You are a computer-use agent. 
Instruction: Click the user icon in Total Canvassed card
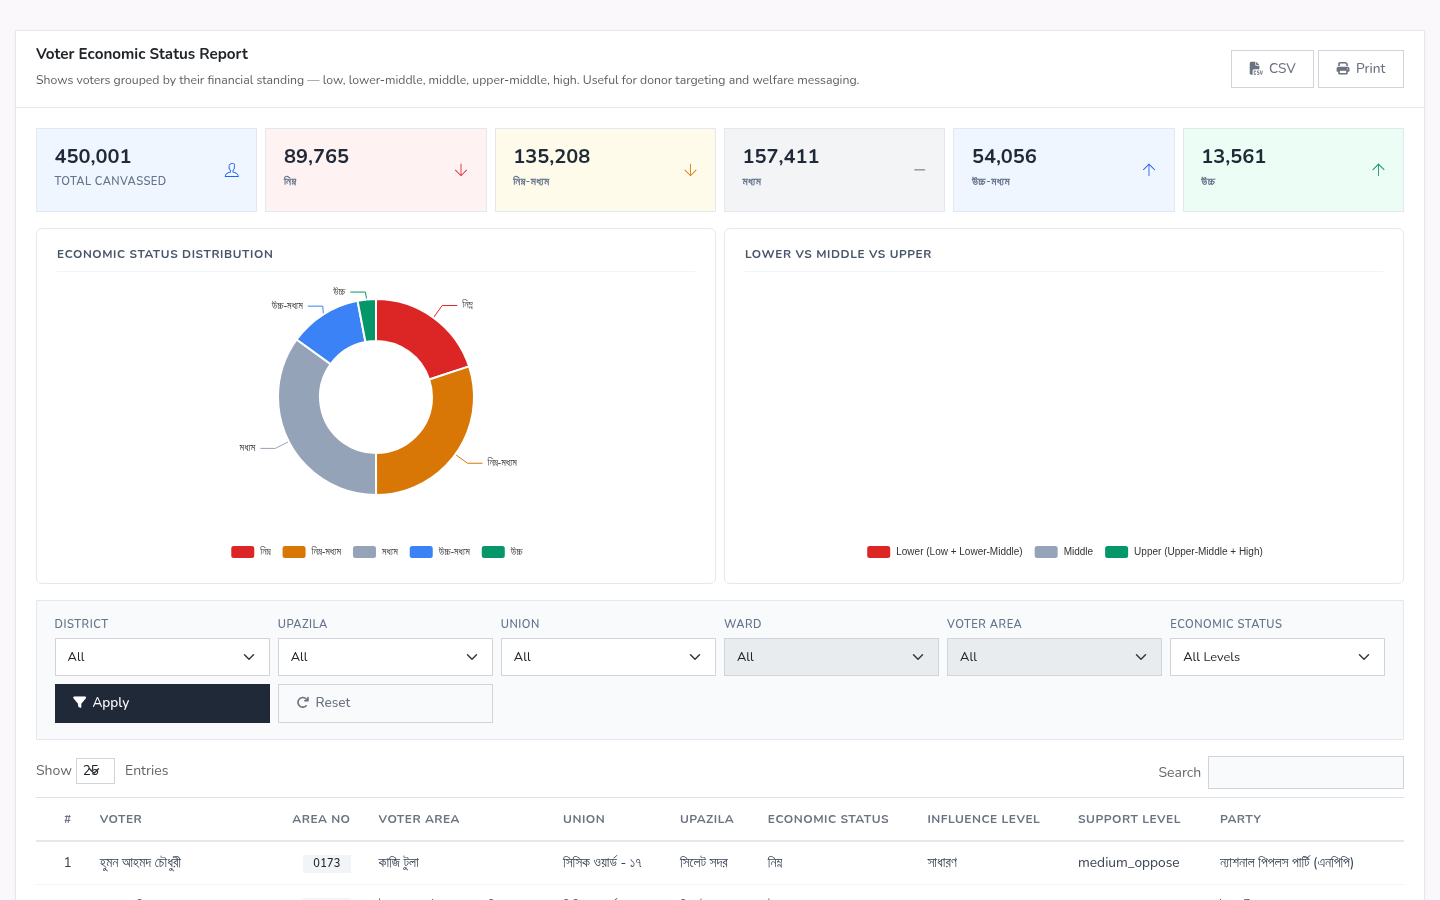[x=231, y=170]
